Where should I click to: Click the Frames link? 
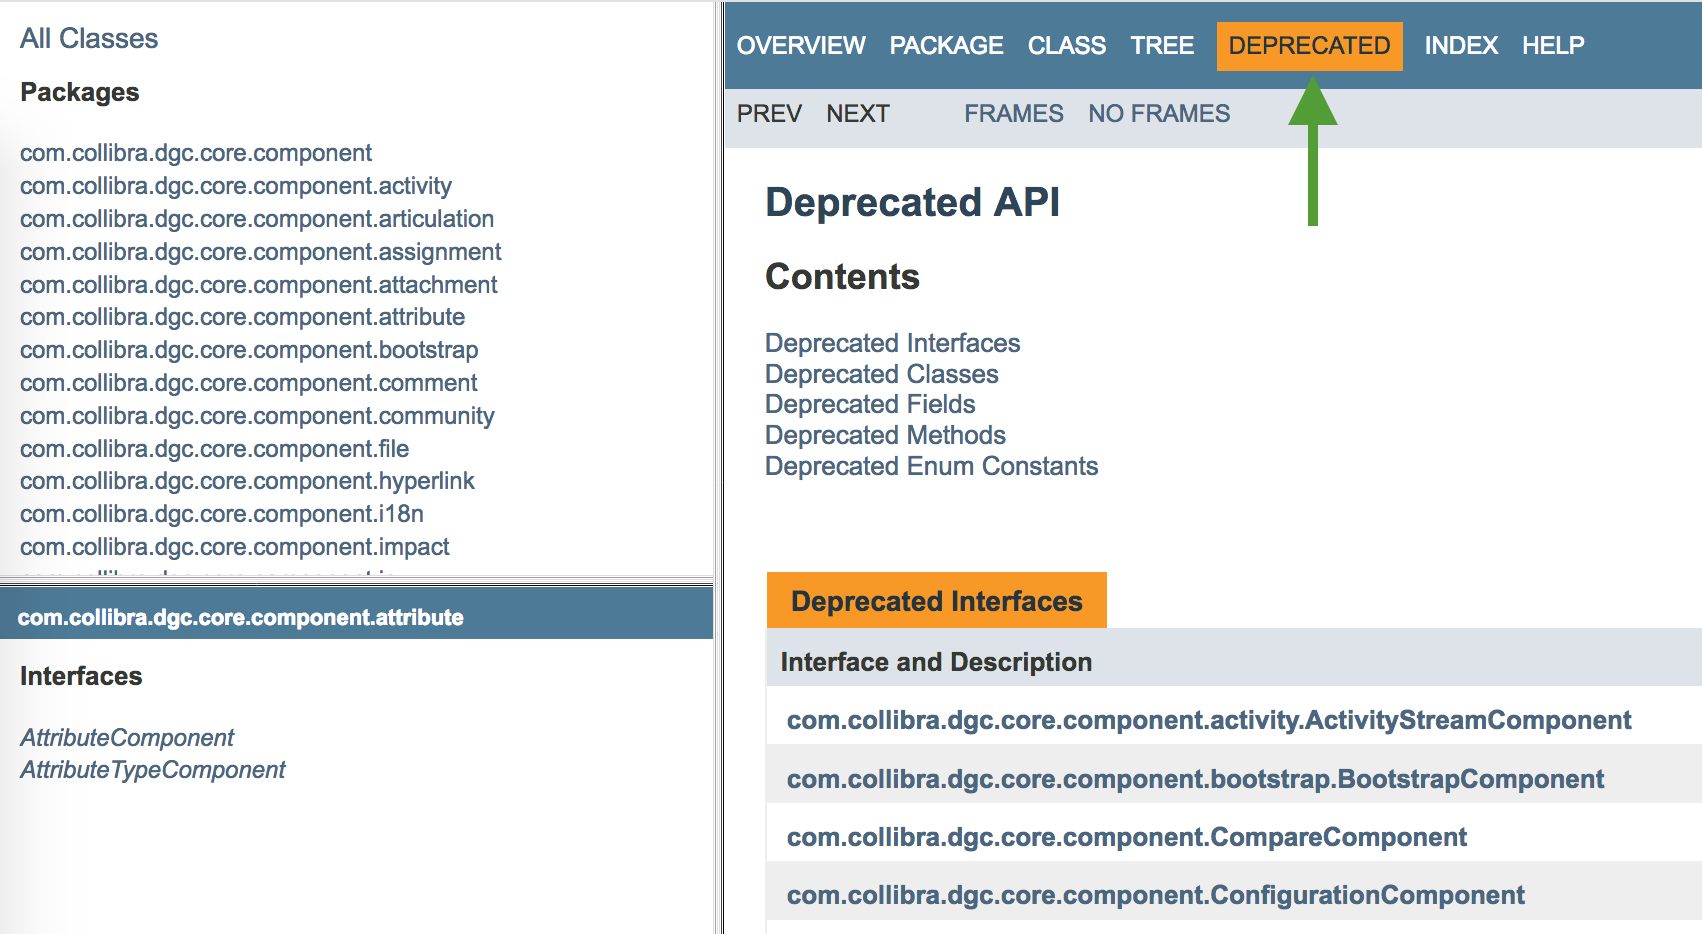pos(1013,114)
